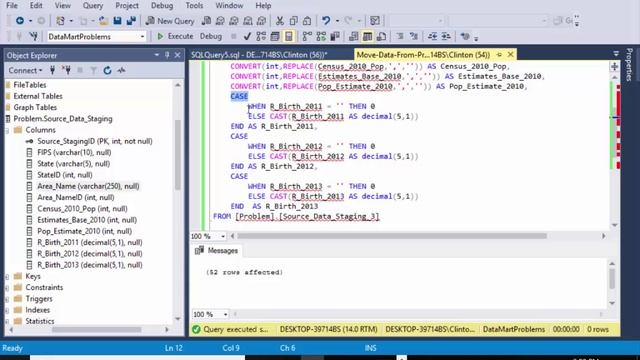Click the Object Explorer vertical scrollbar
The image size is (640, 360).
point(178,155)
